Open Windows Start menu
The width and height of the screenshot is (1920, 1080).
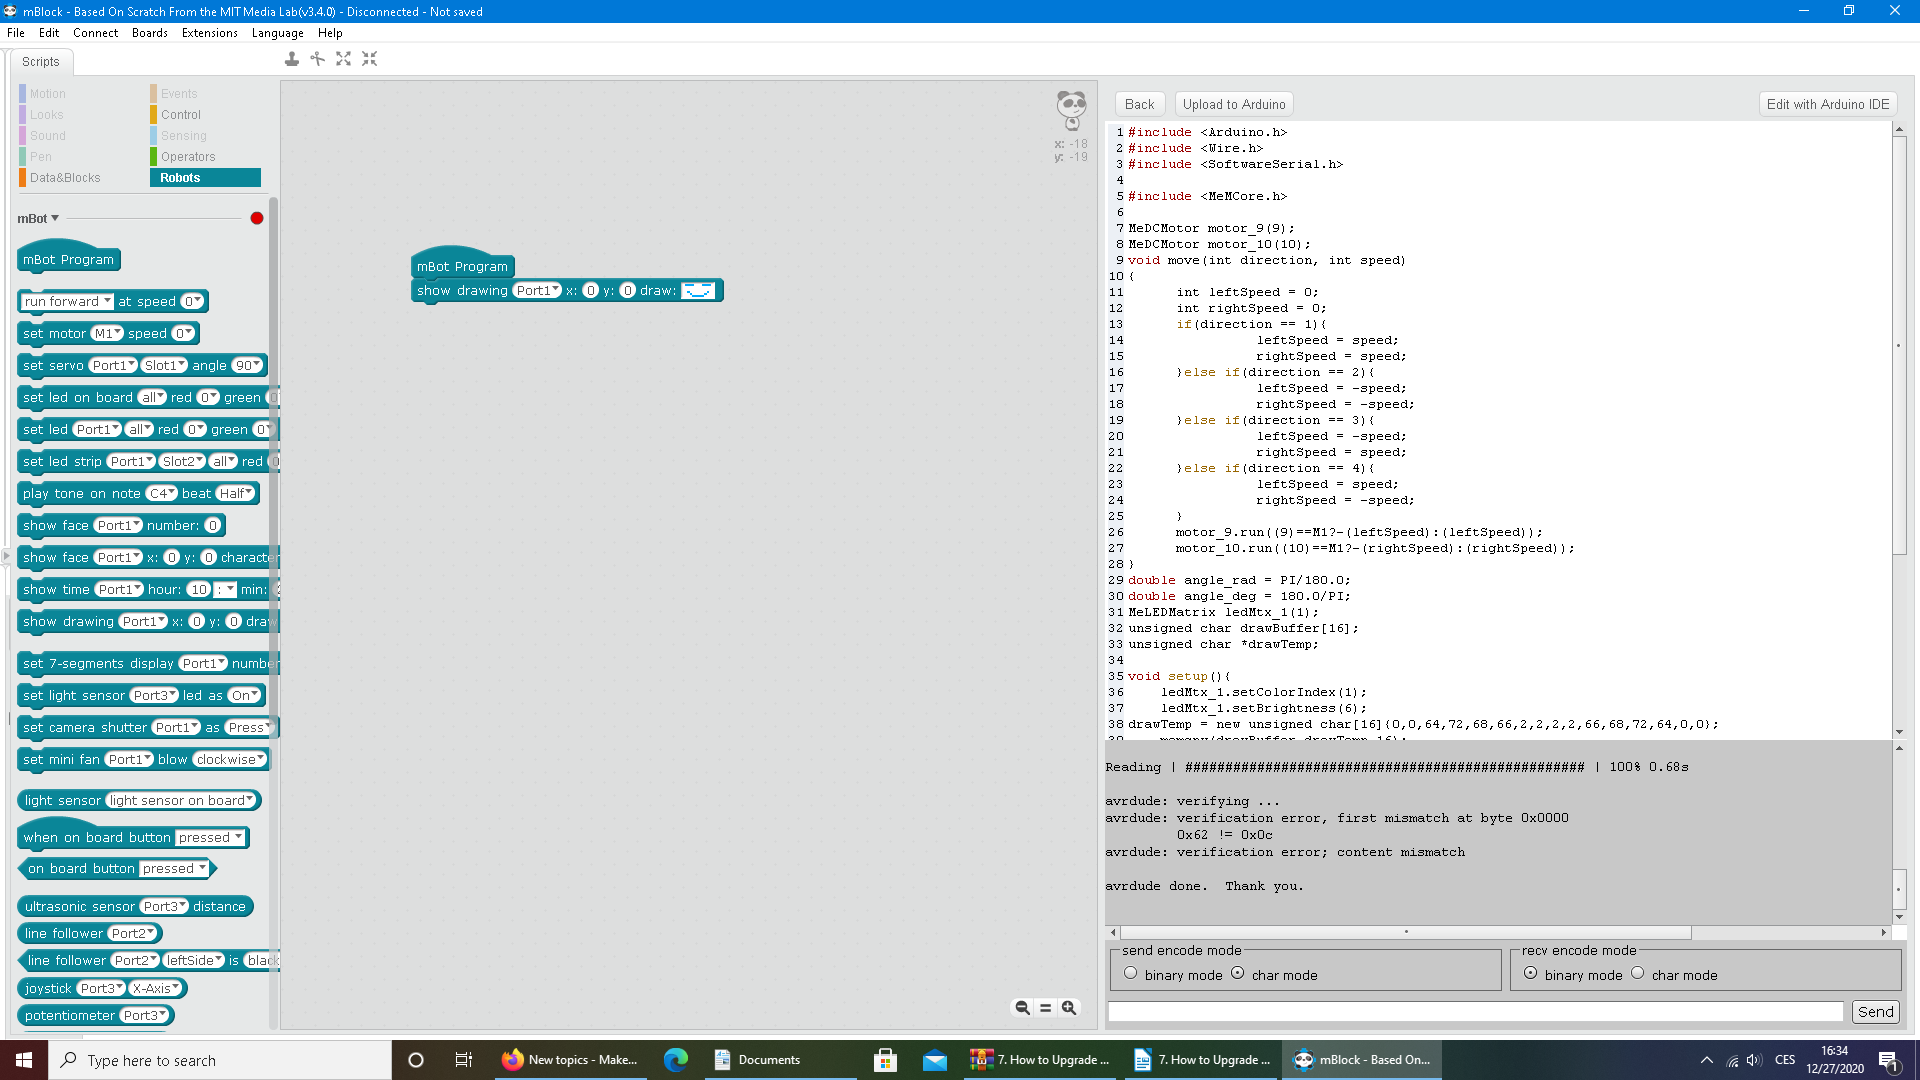click(x=24, y=1060)
